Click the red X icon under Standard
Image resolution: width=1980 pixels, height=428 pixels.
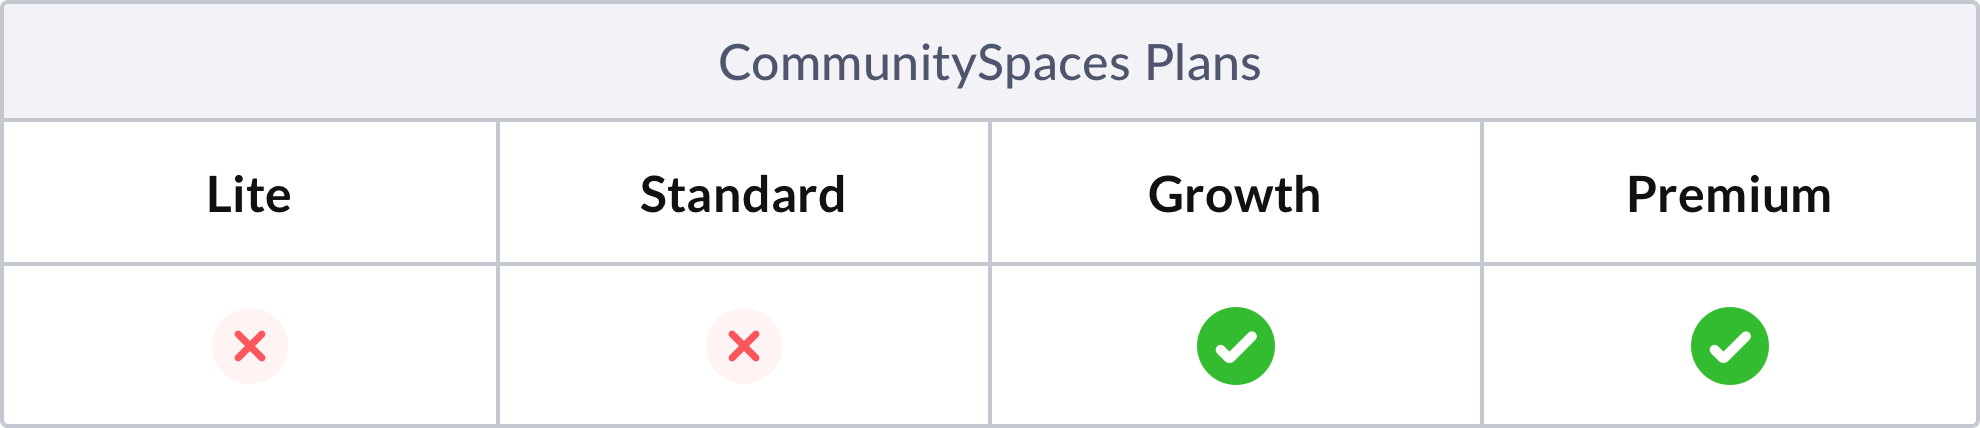744,346
